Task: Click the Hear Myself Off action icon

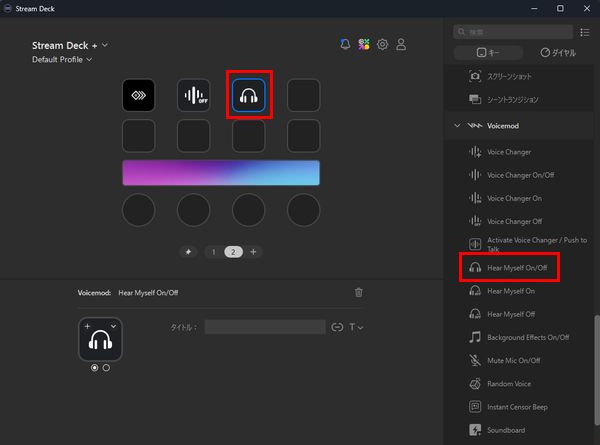Action: pyautogui.click(x=475, y=314)
